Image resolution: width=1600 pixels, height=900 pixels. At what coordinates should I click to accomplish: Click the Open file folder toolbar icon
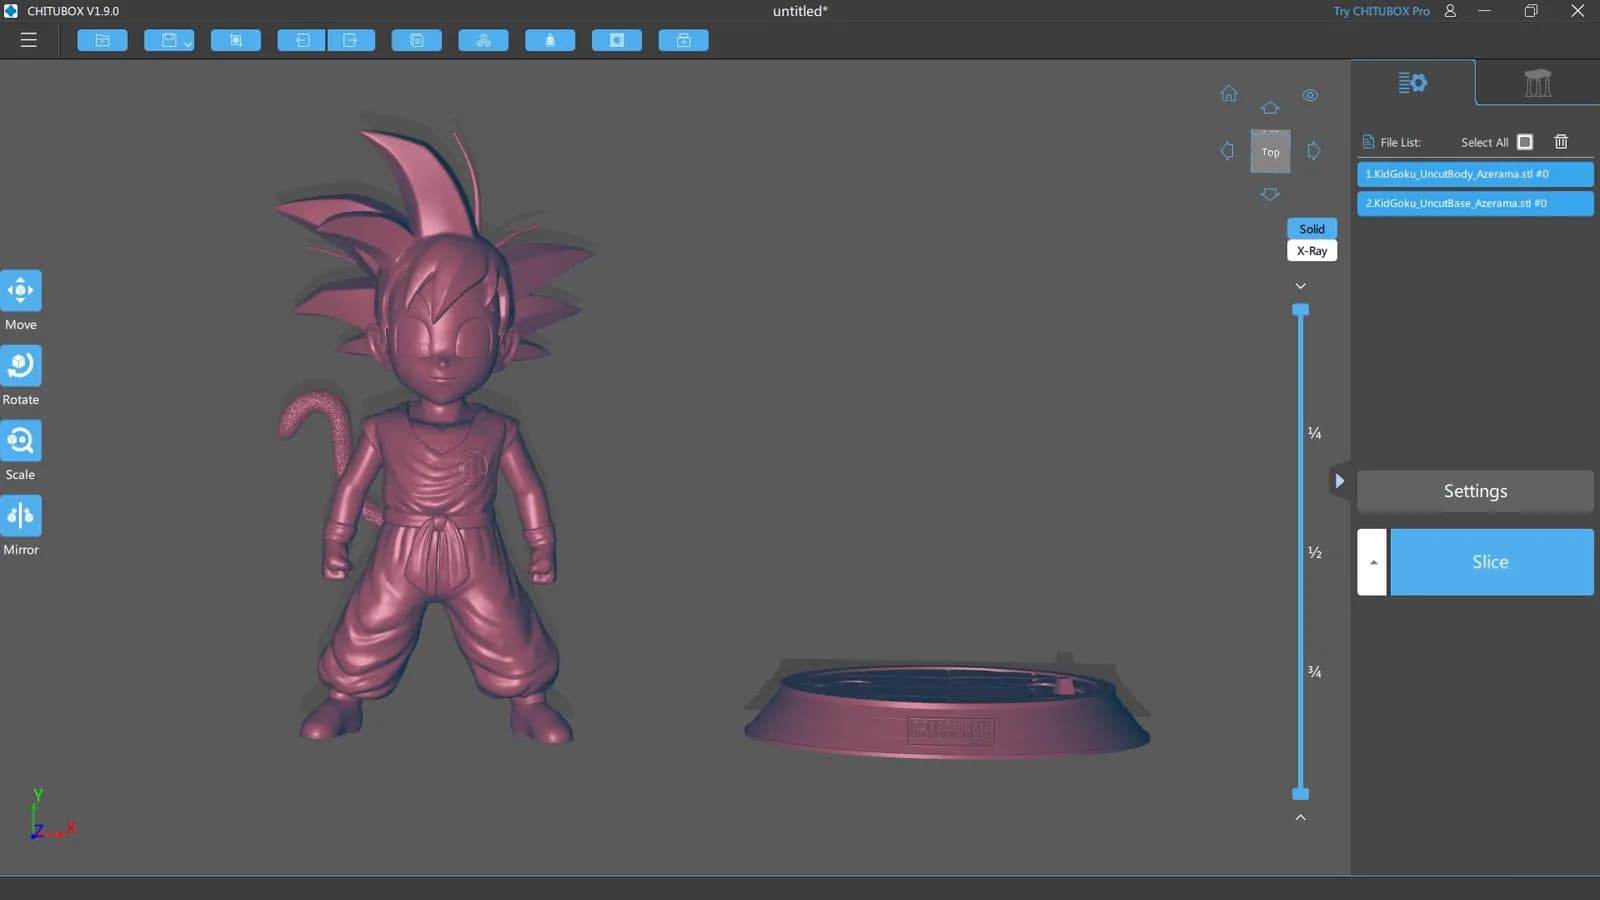tap(102, 40)
